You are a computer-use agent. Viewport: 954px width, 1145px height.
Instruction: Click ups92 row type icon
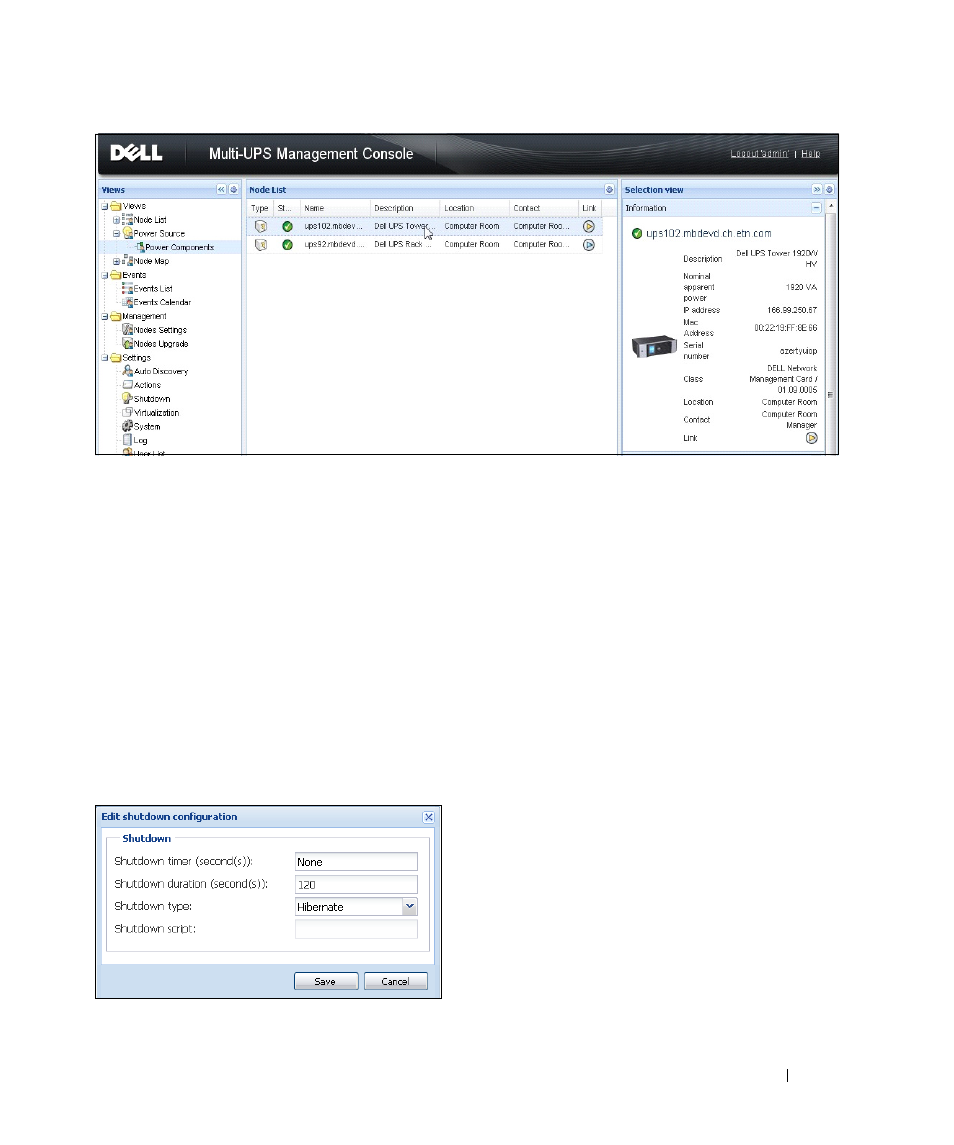pyautogui.click(x=261, y=245)
